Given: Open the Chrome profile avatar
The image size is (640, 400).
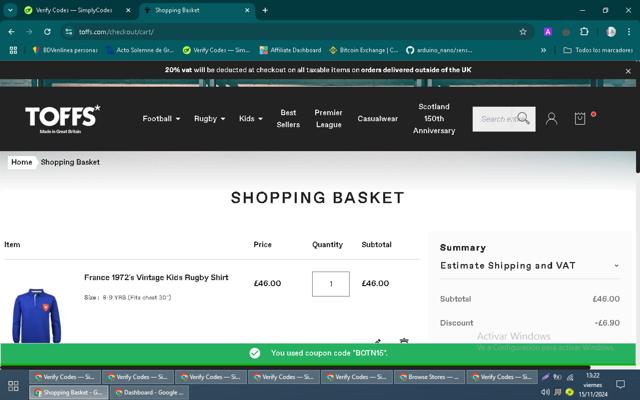Looking at the screenshot, I should tap(611, 32).
